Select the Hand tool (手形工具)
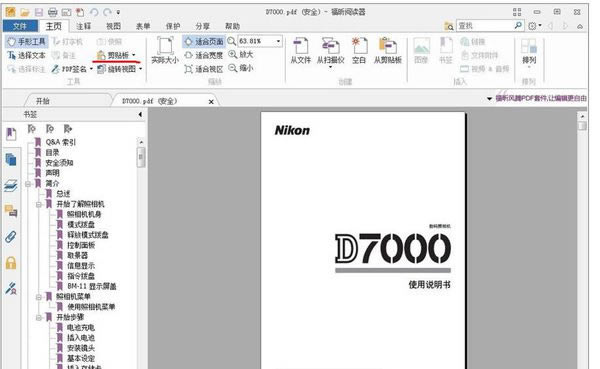 coord(27,41)
